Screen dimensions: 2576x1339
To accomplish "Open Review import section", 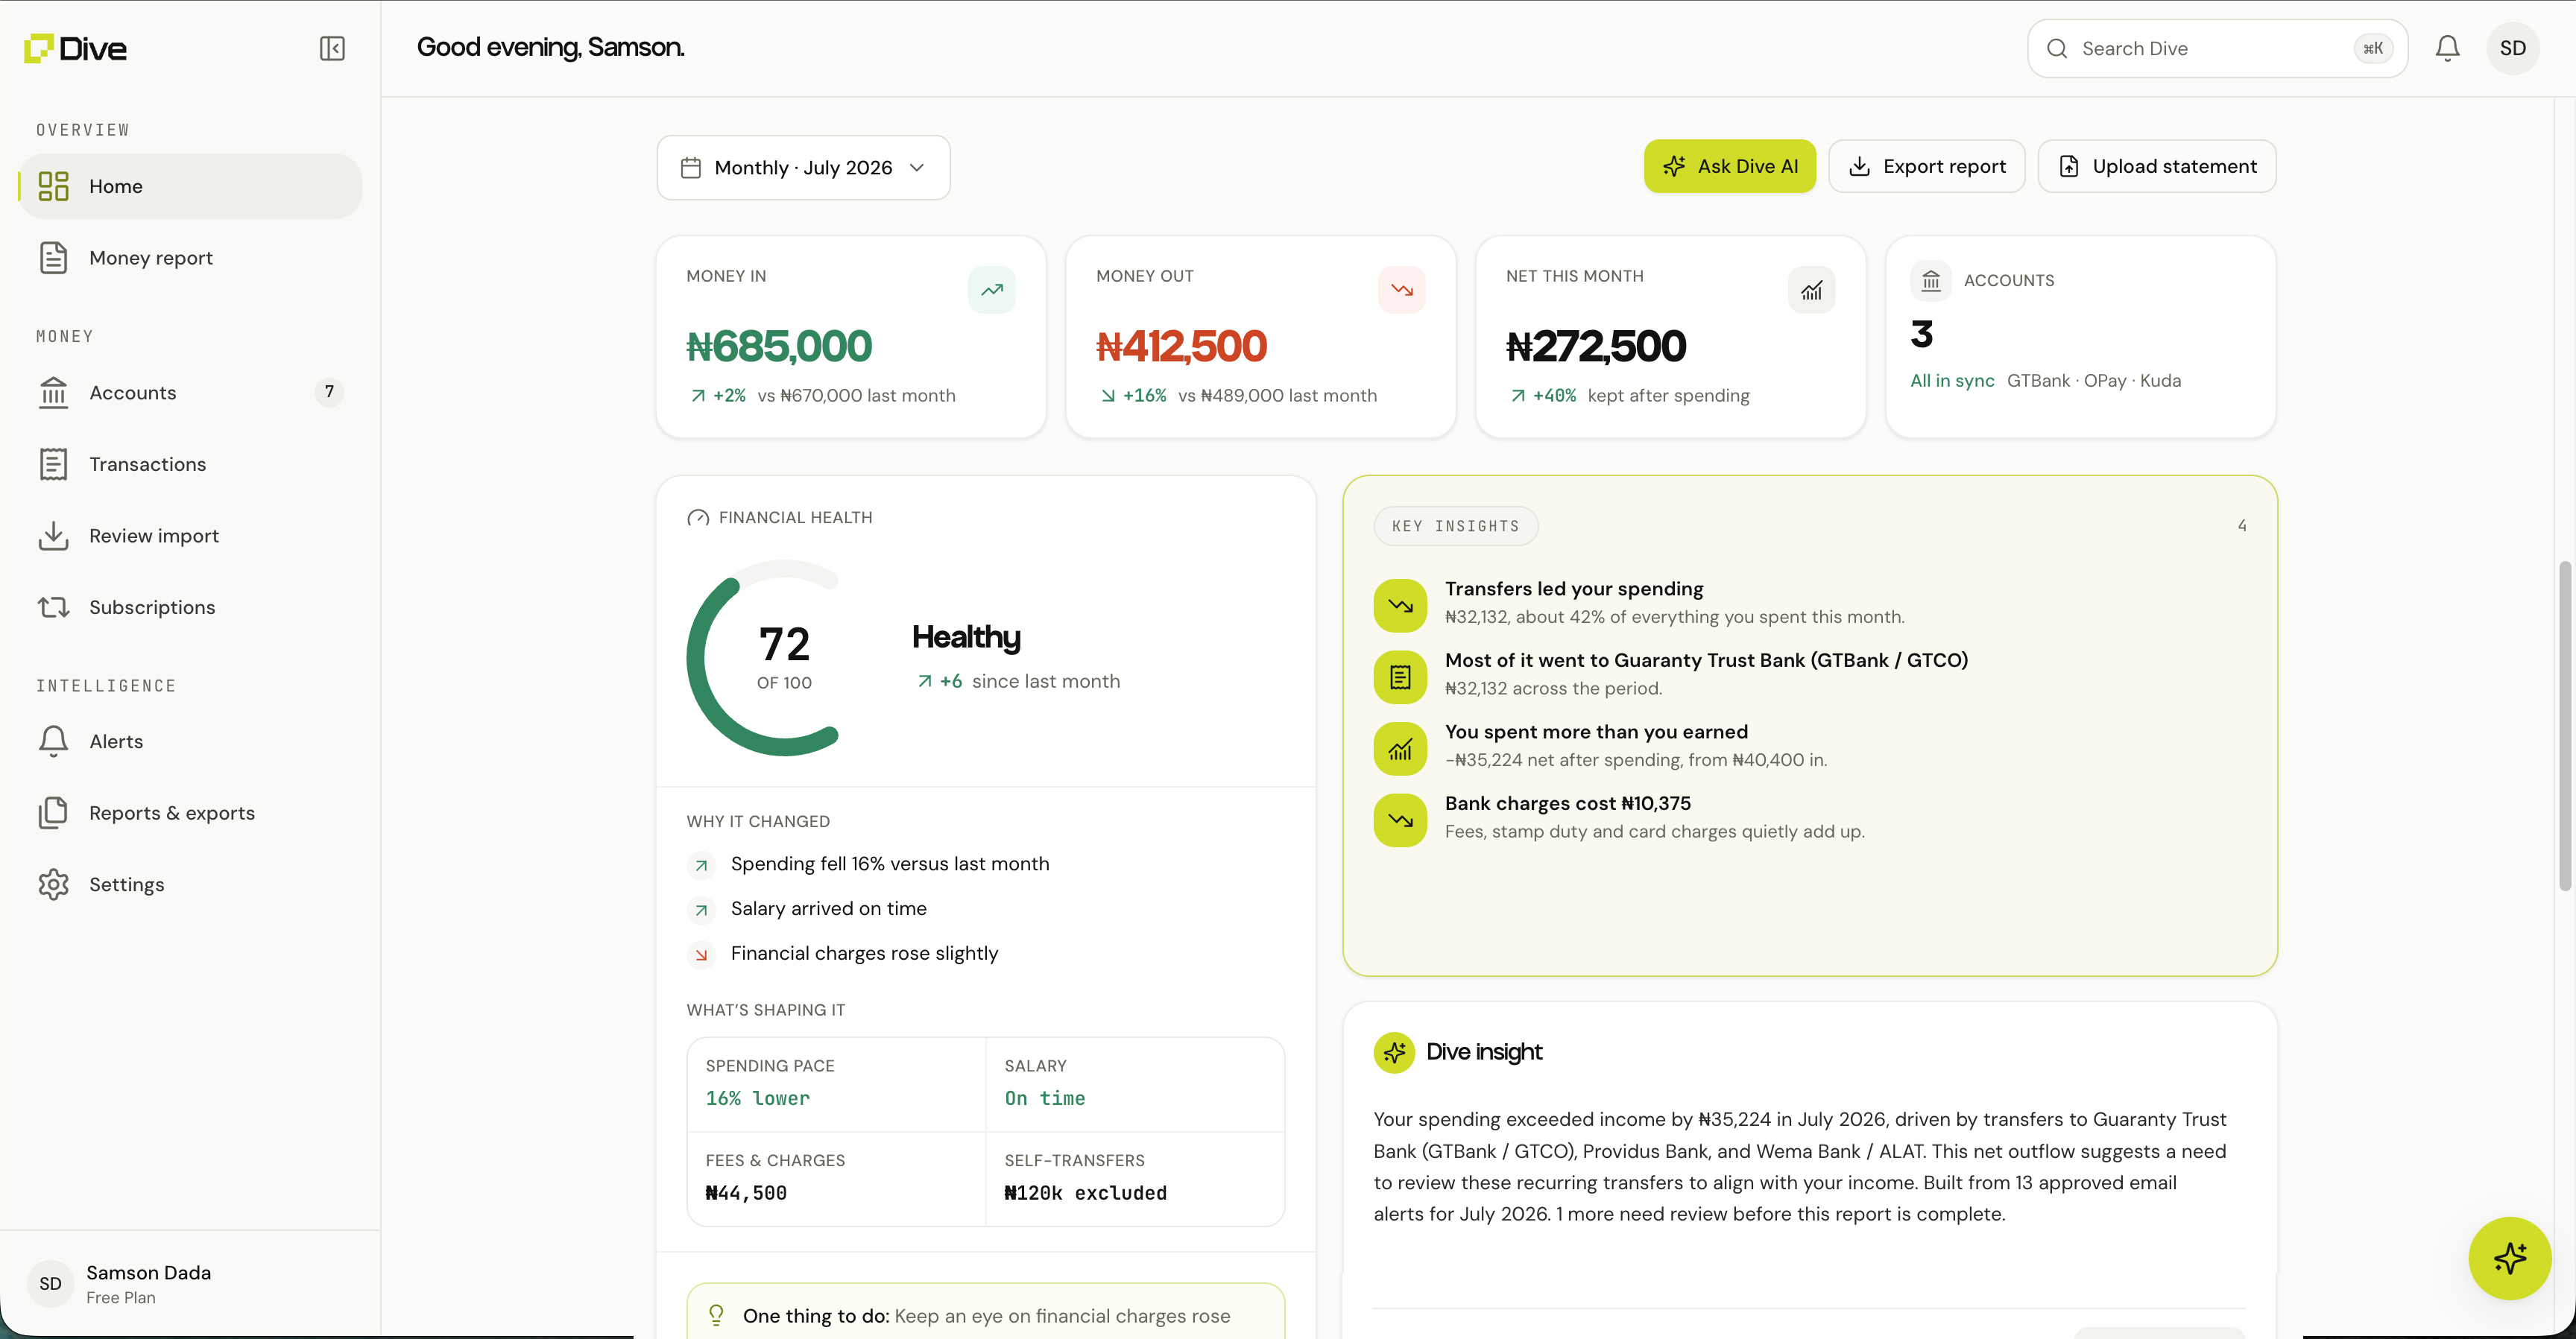I will 190,536.
